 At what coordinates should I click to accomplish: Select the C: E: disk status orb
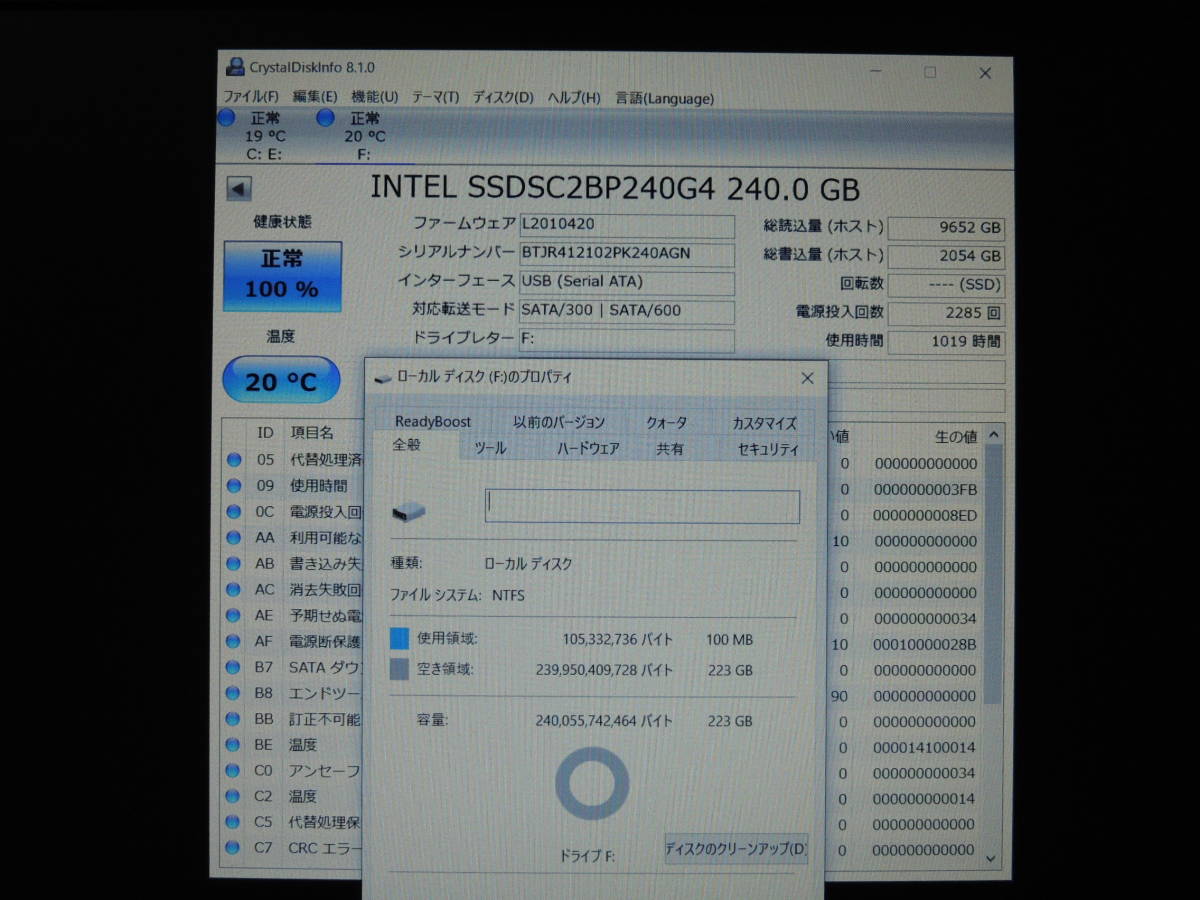click(228, 118)
